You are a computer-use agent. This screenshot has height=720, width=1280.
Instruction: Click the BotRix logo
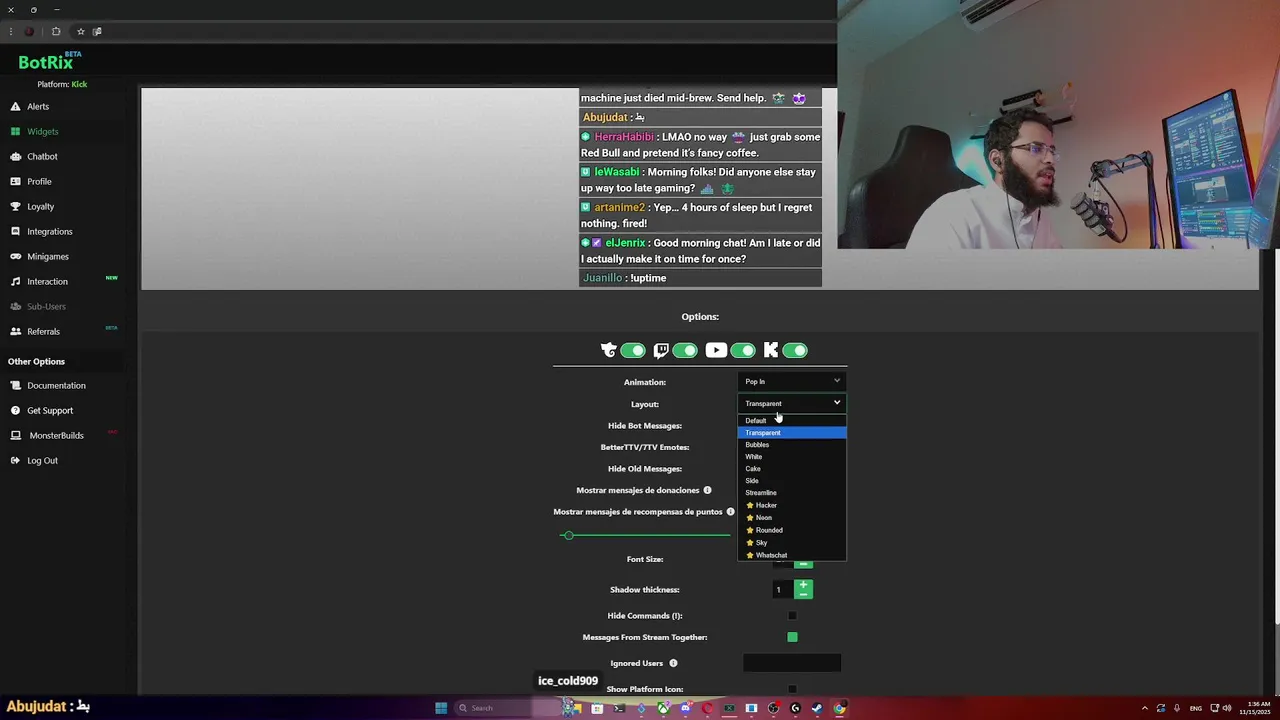coord(47,62)
